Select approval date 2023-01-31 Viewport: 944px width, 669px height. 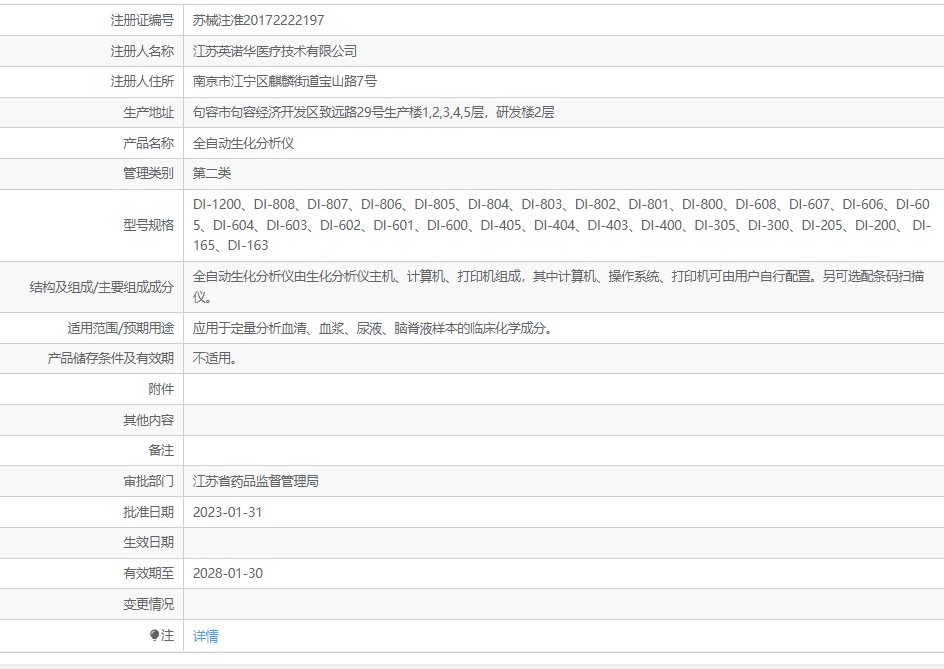click(228, 512)
